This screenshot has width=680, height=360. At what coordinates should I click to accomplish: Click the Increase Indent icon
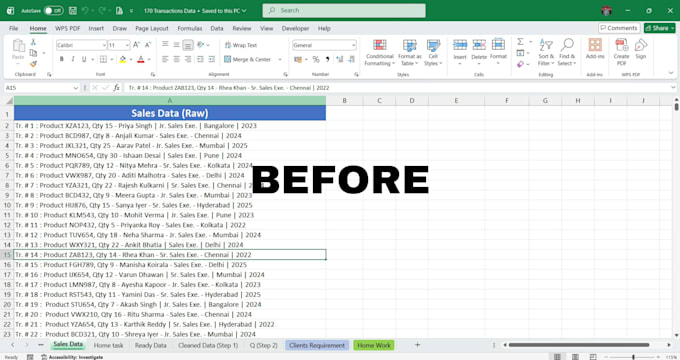coord(212,59)
